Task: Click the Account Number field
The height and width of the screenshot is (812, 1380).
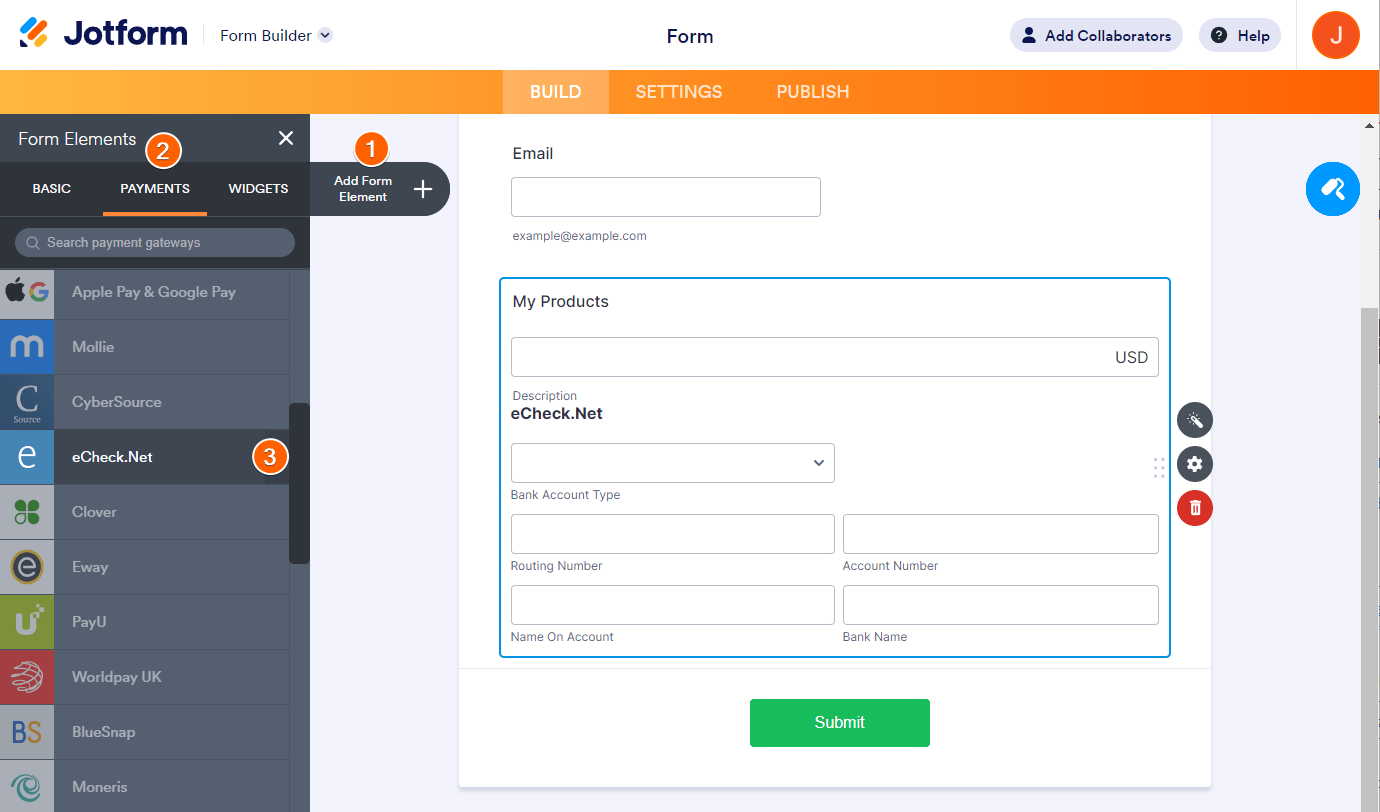Action: point(1001,534)
